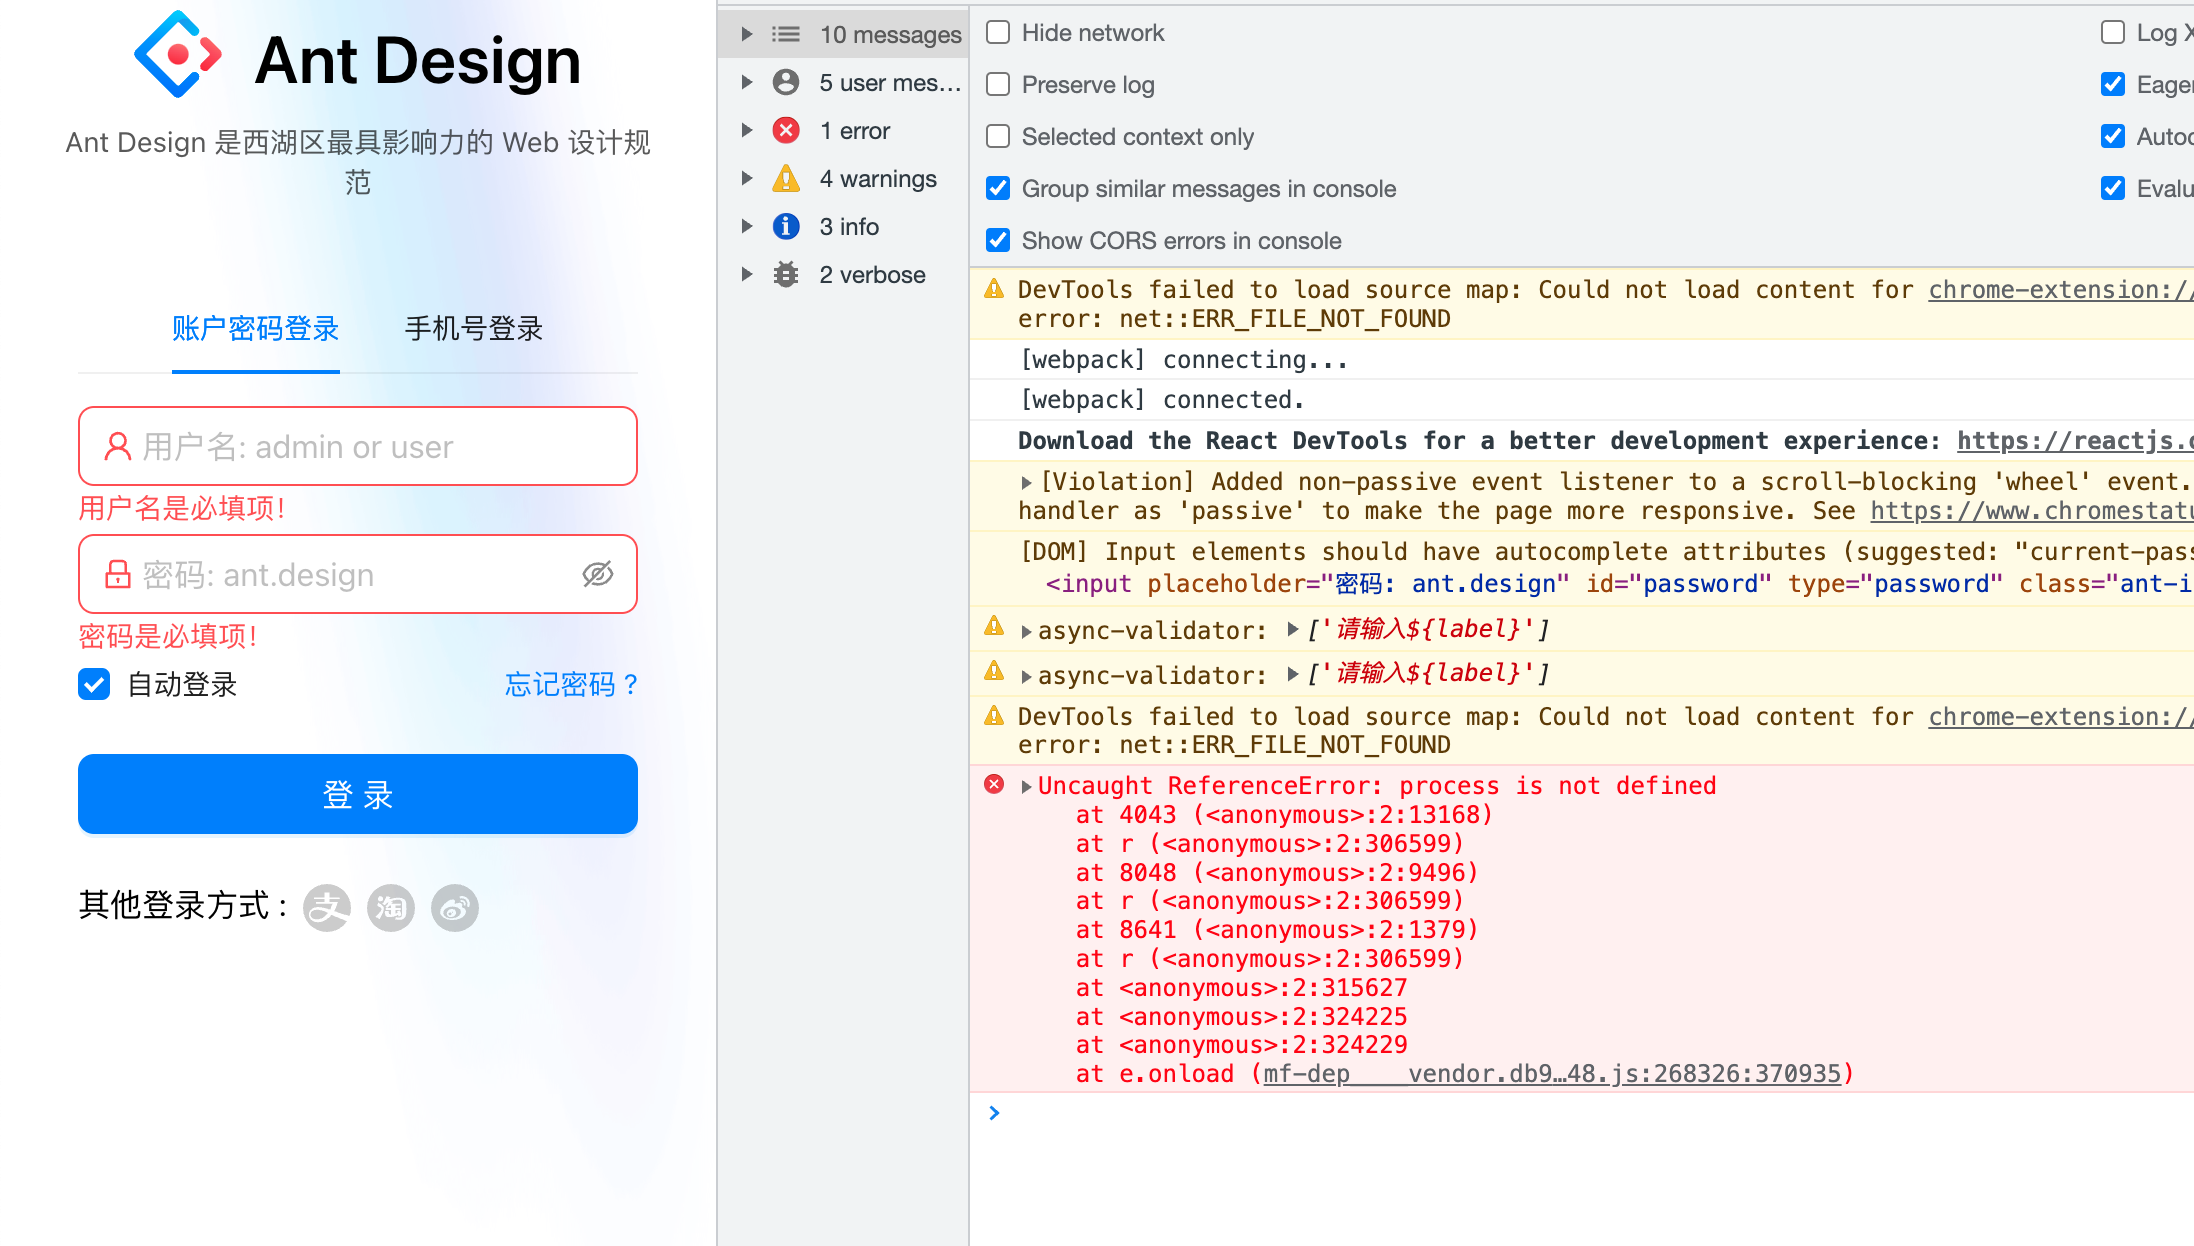Uncheck Group similar messages in console

pos(998,188)
